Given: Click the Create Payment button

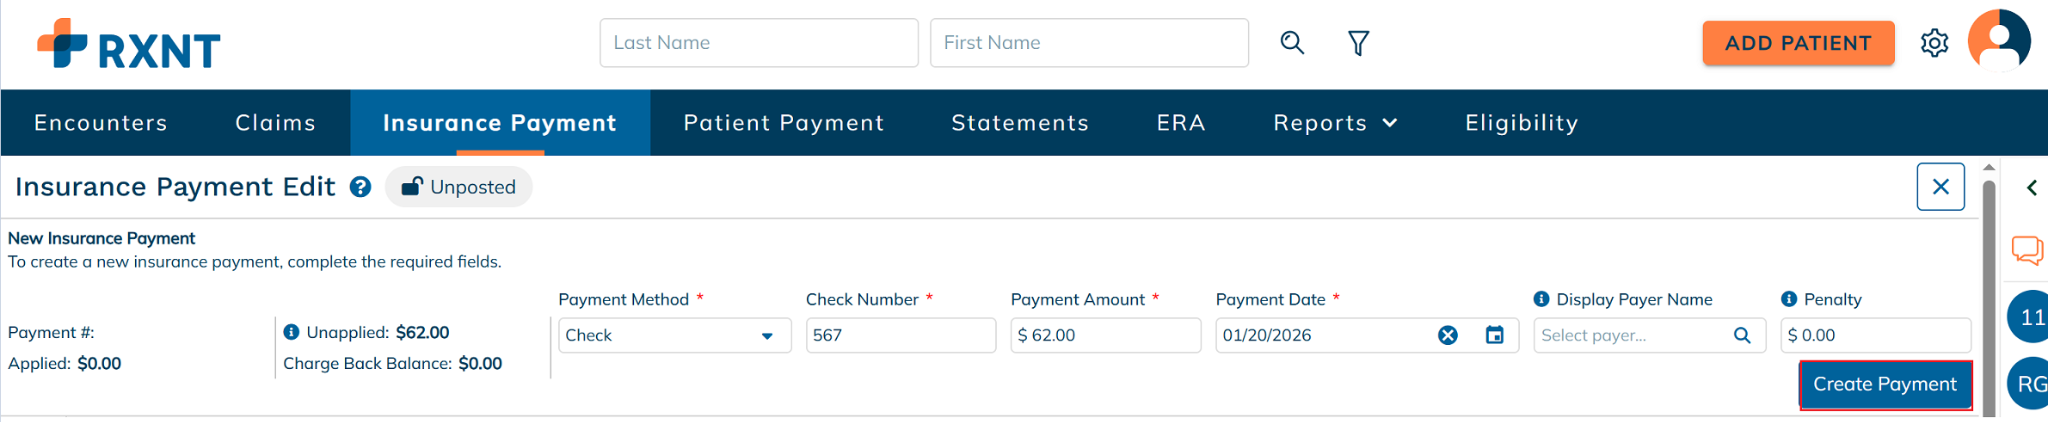Looking at the screenshot, I should [x=1884, y=384].
